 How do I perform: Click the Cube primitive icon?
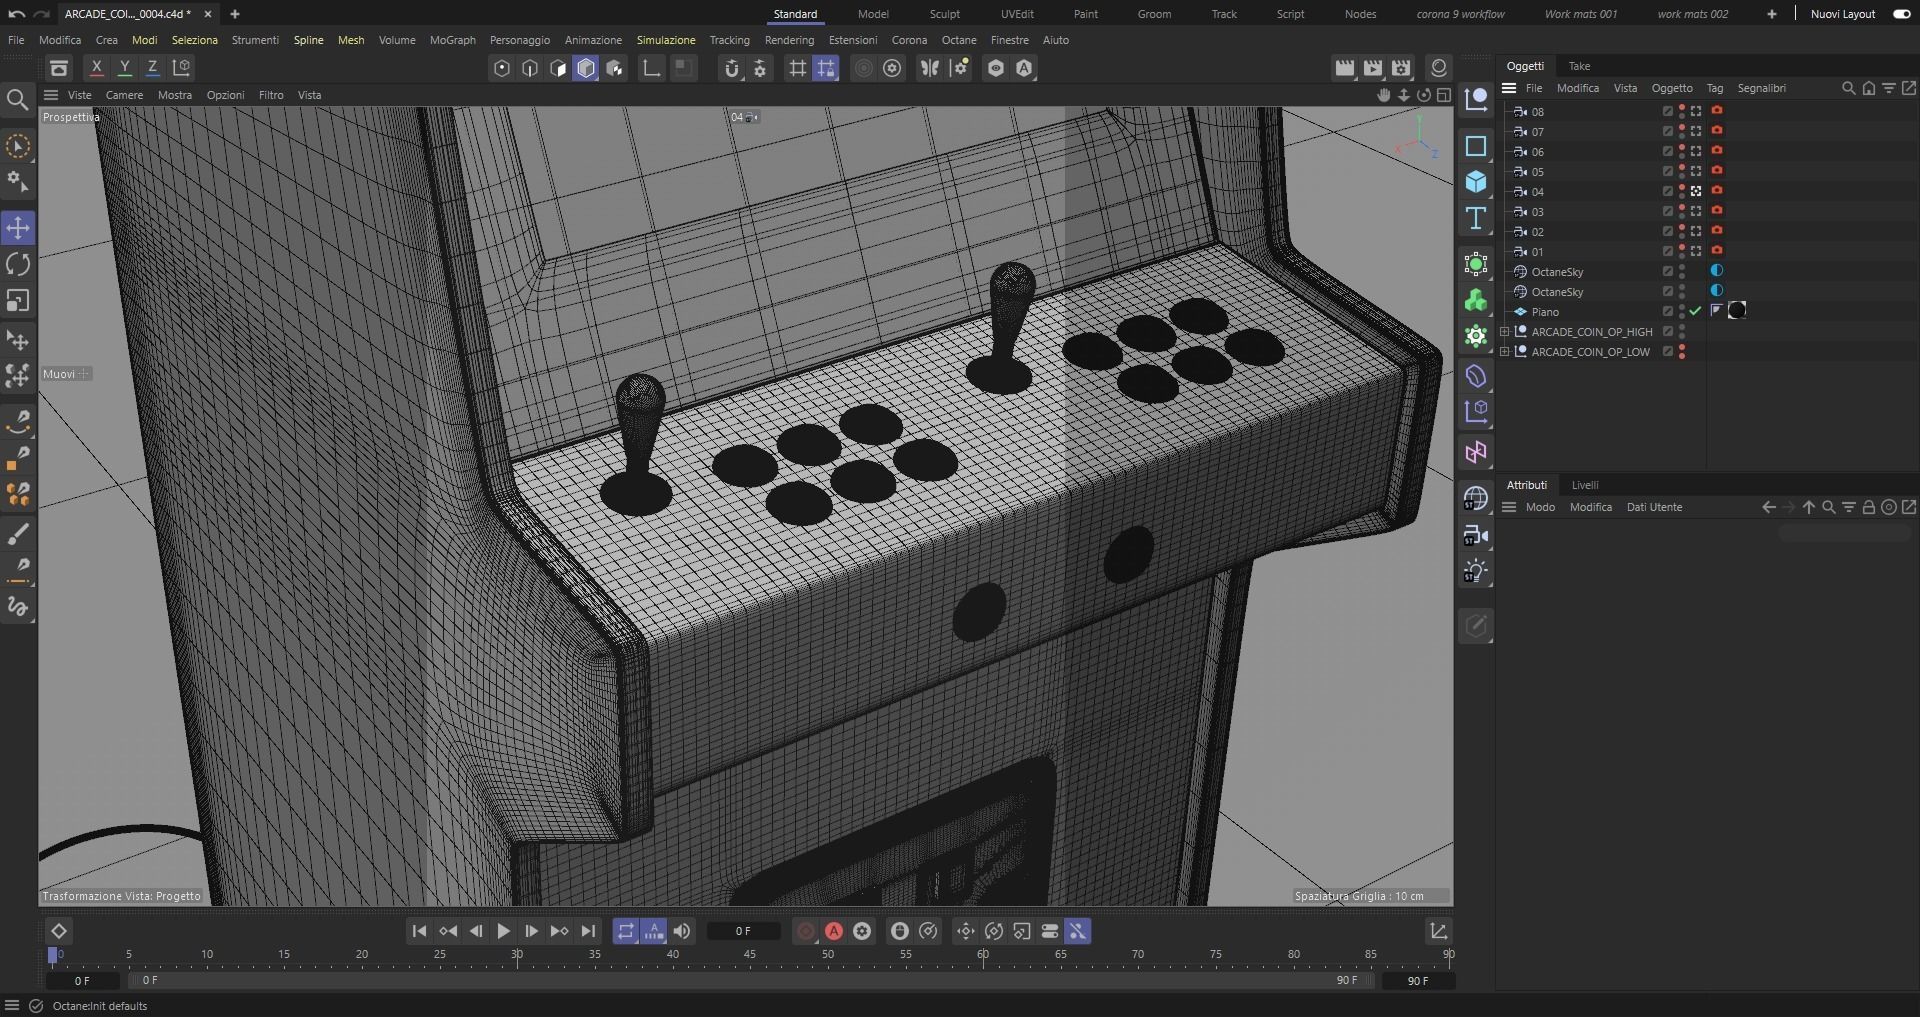point(1476,182)
